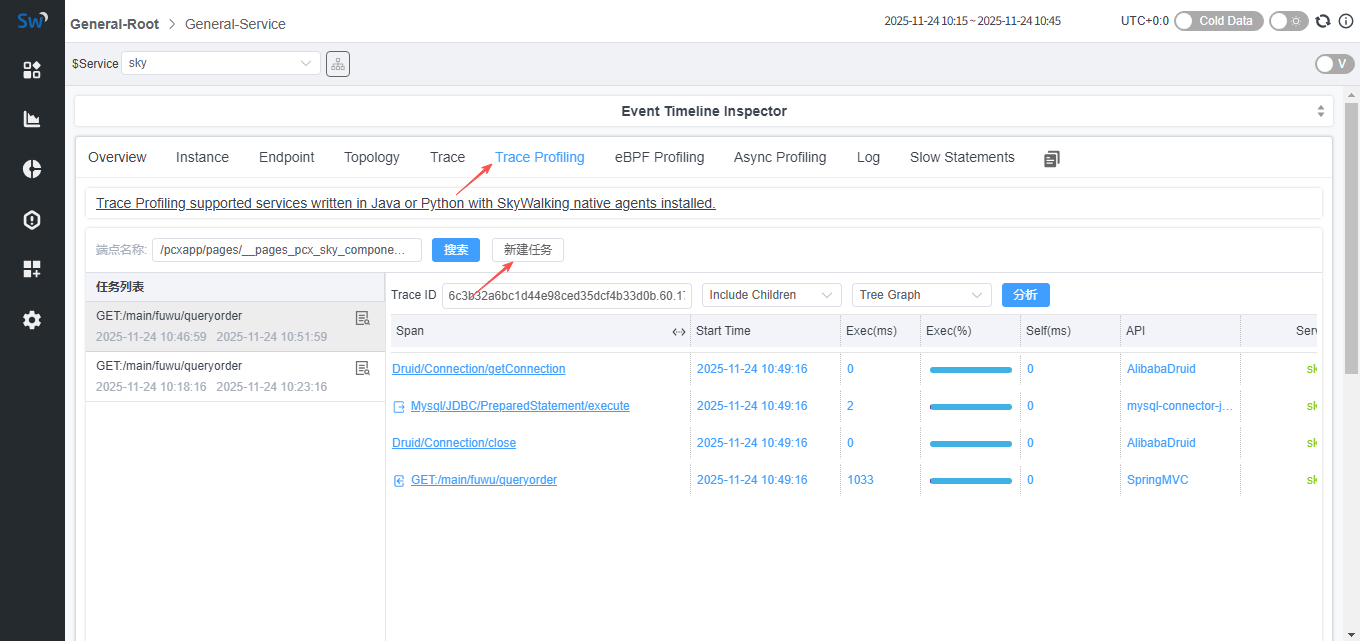Click the SkyWalking logo icon
Image resolution: width=1360 pixels, height=641 pixels.
click(32, 22)
